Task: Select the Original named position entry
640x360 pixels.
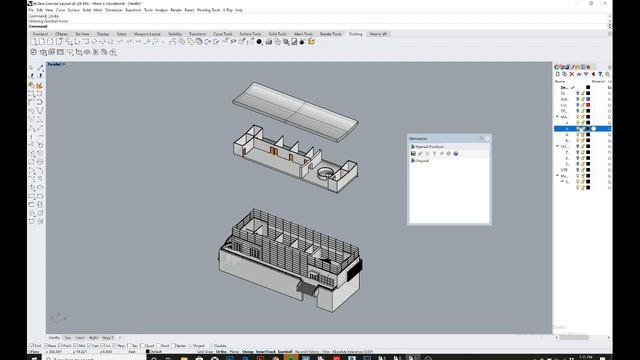Action: coord(422,161)
